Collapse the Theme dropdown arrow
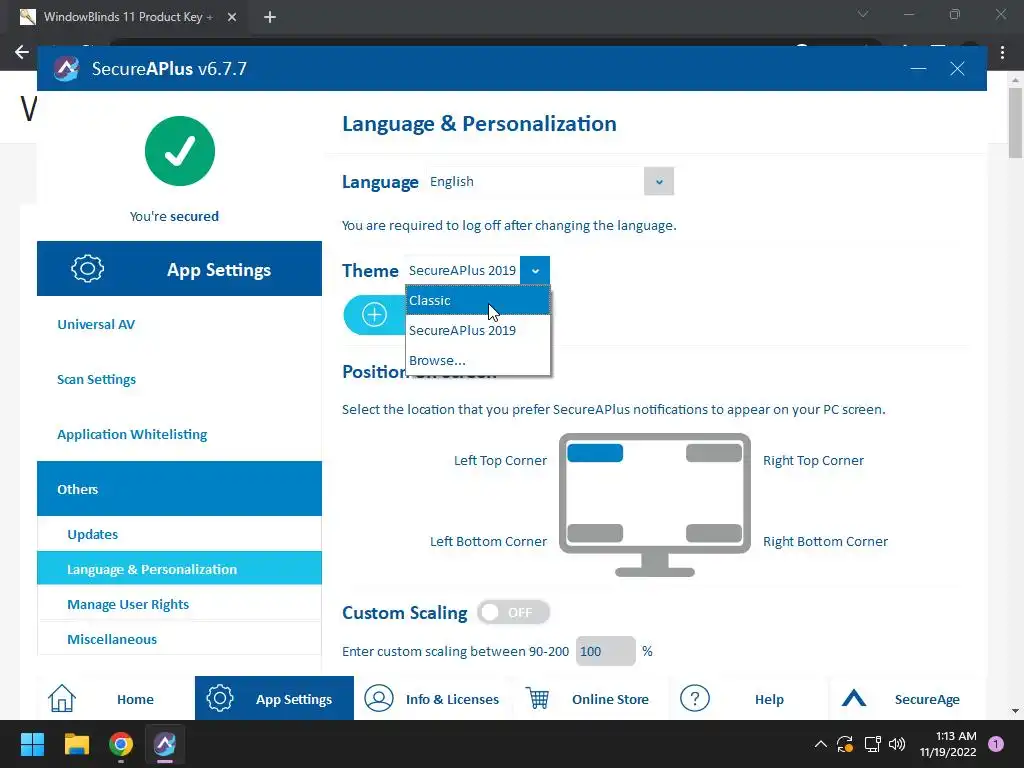 pos(535,270)
